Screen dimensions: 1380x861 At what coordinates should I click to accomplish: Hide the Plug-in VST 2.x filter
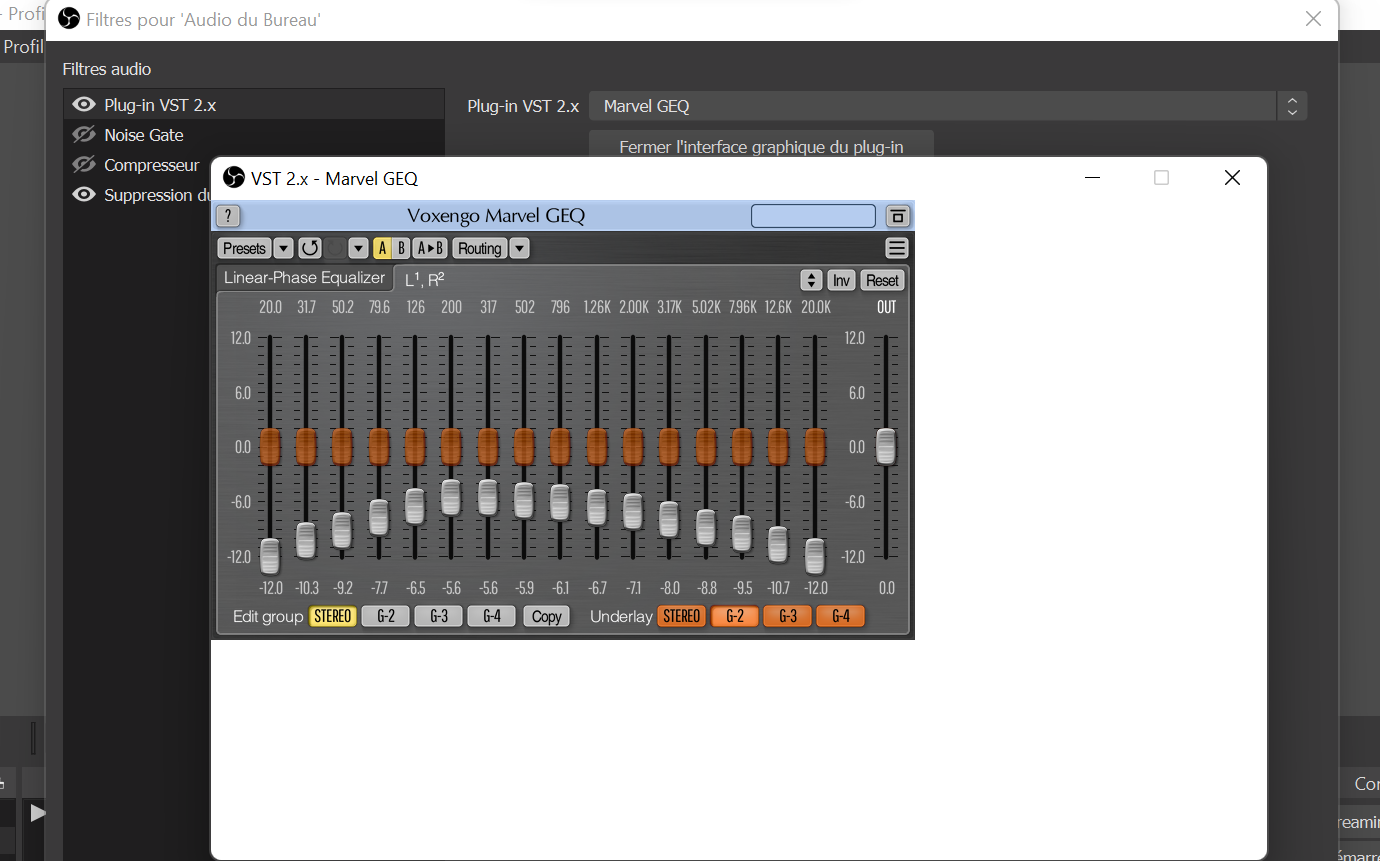tap(84, 105)
